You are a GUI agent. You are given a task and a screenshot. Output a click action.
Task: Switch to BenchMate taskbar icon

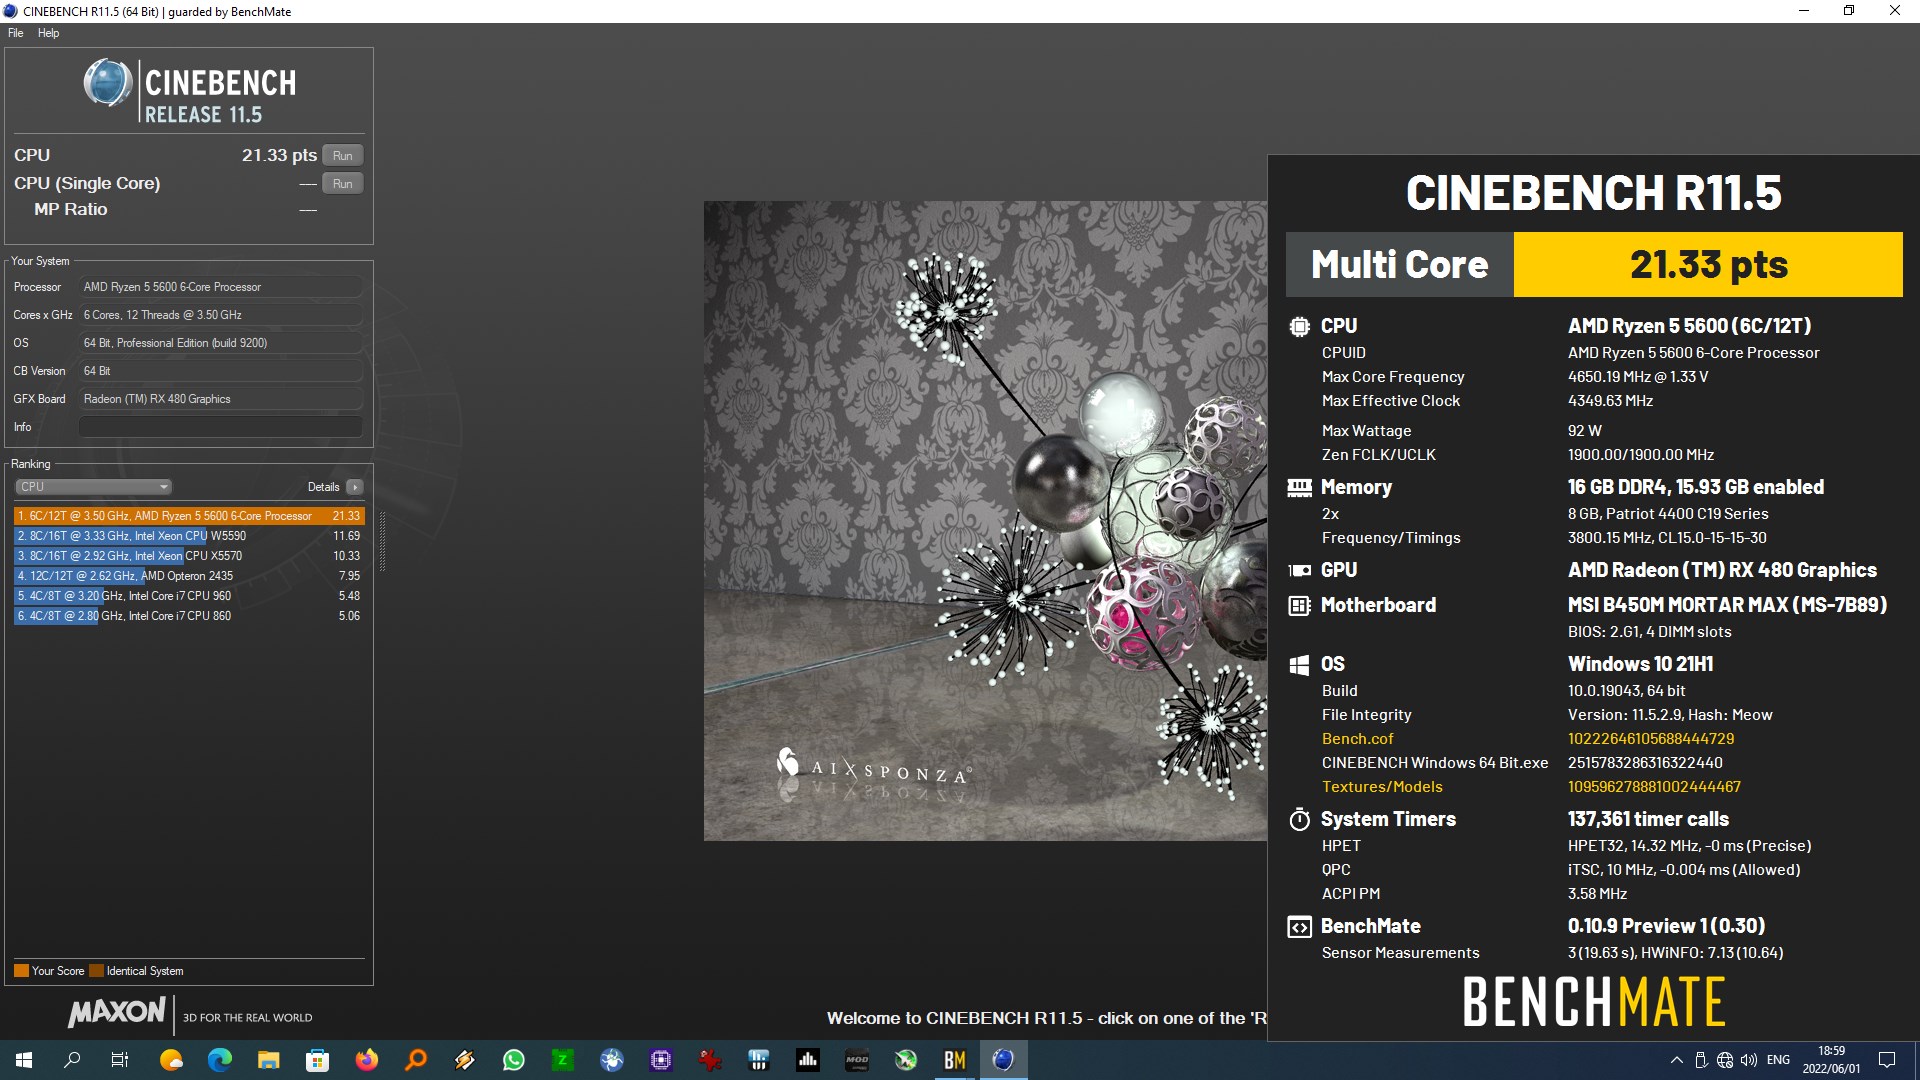pos(955,1060)
